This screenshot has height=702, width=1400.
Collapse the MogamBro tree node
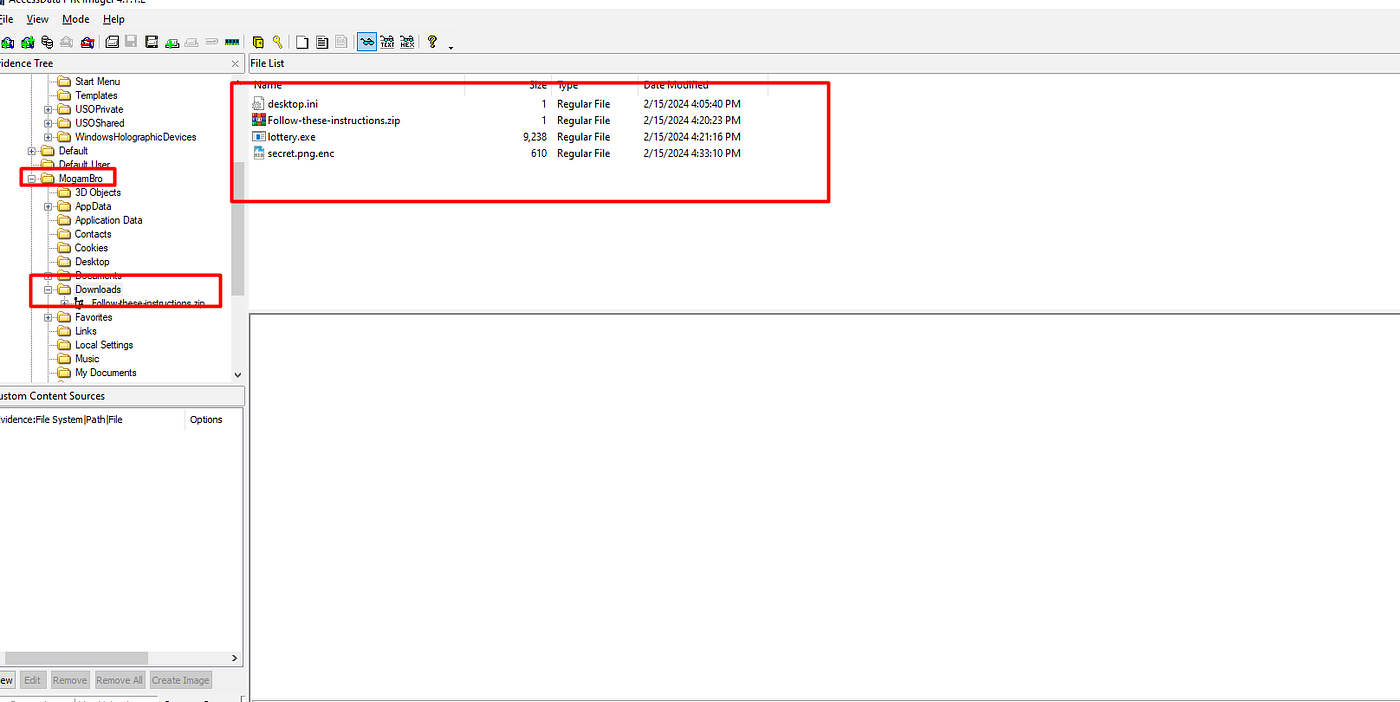[x=33, y=177]
